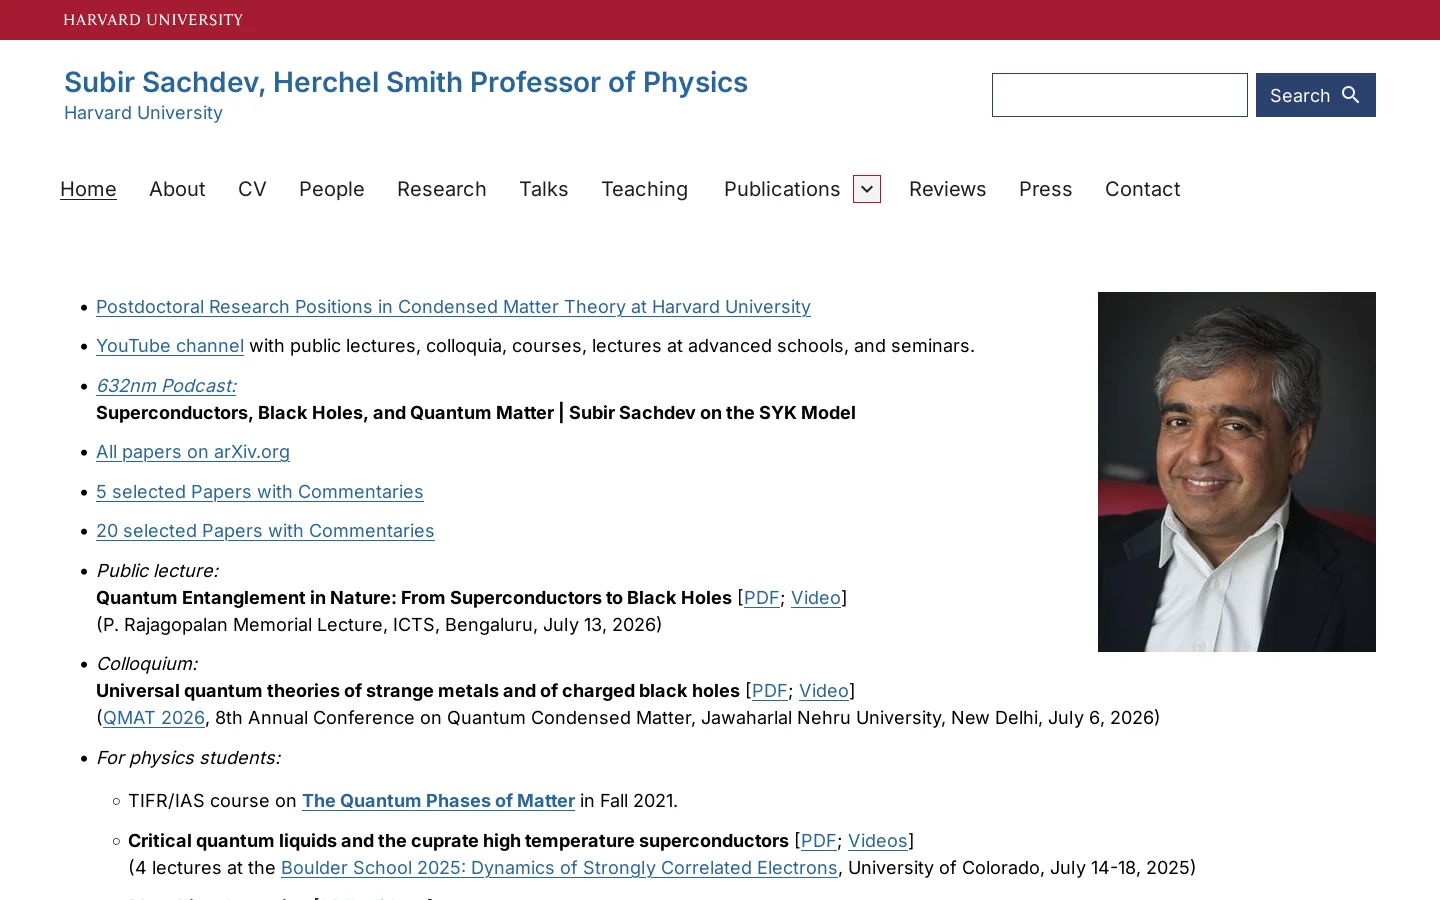Viewport: 1440px width, 900px height.
Task: Click the 'Superconductors, Black Holes, and Quantum Matter' podcast title
Action: coord(476,413)
